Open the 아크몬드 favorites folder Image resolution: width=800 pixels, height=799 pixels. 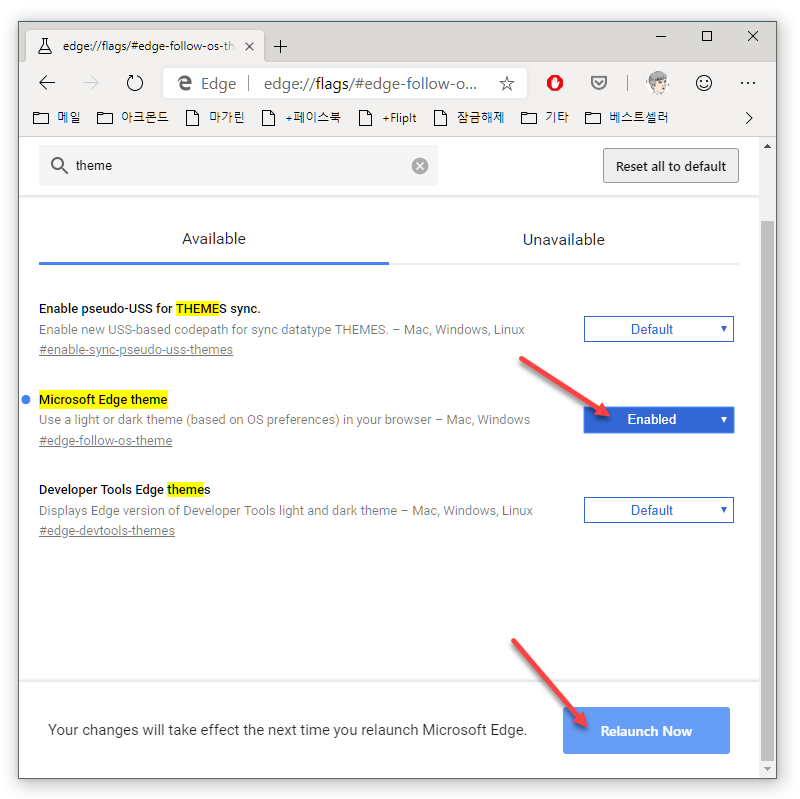coord(133,118)
